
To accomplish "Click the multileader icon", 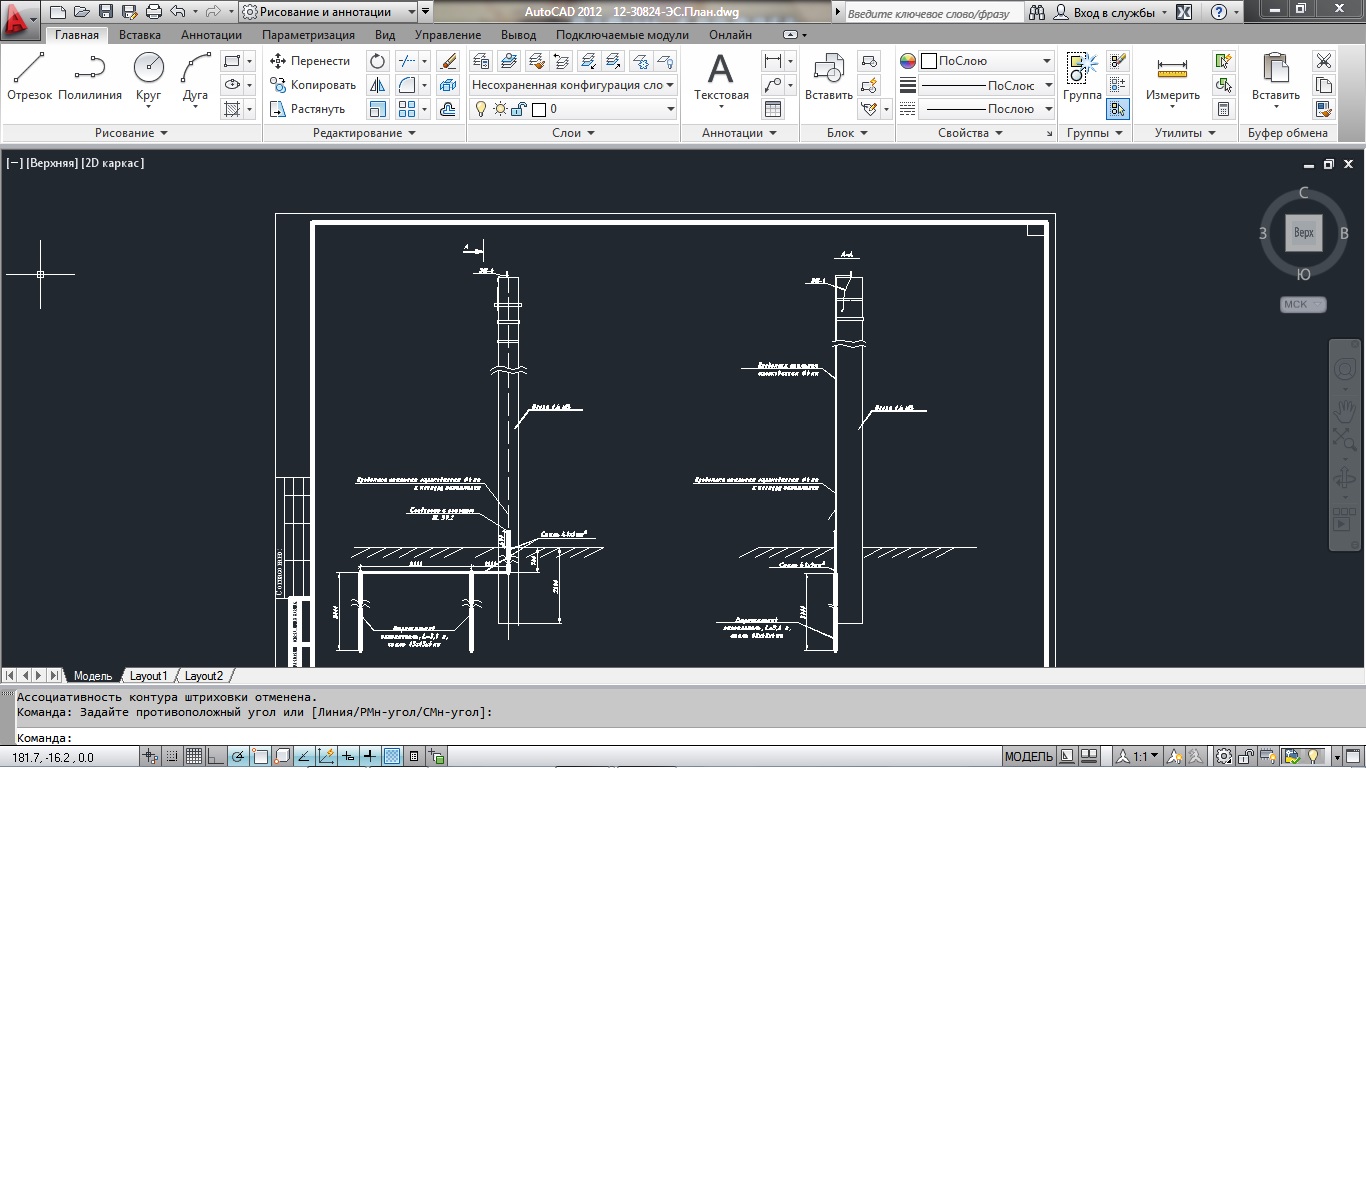I will [773, 85].
